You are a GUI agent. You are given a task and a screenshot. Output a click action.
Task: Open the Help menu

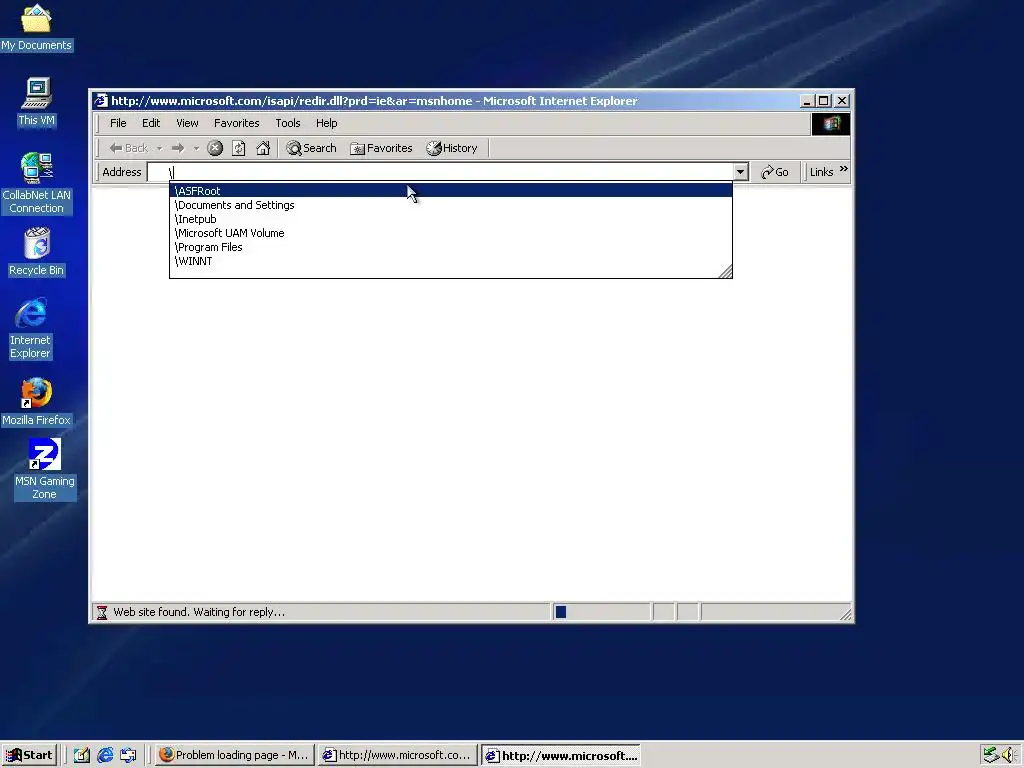point(327,123)
